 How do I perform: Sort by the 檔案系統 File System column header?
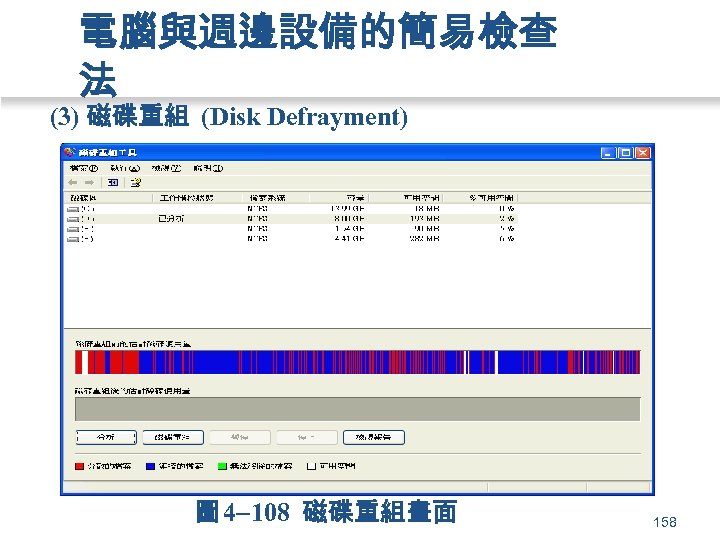[276, 198]
